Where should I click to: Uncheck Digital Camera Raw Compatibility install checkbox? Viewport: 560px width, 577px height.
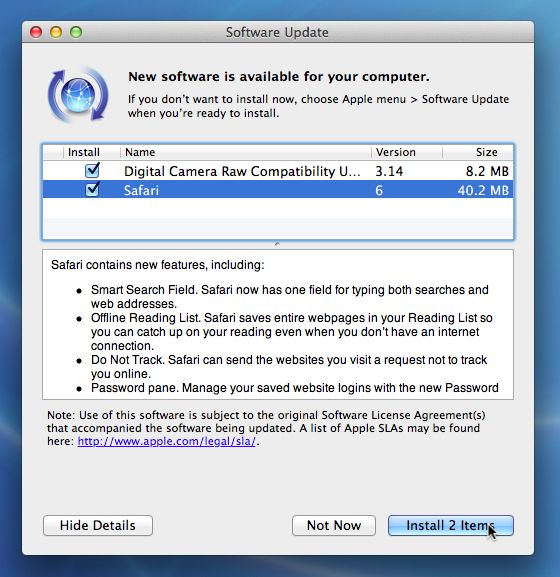[x=92, y=171]
